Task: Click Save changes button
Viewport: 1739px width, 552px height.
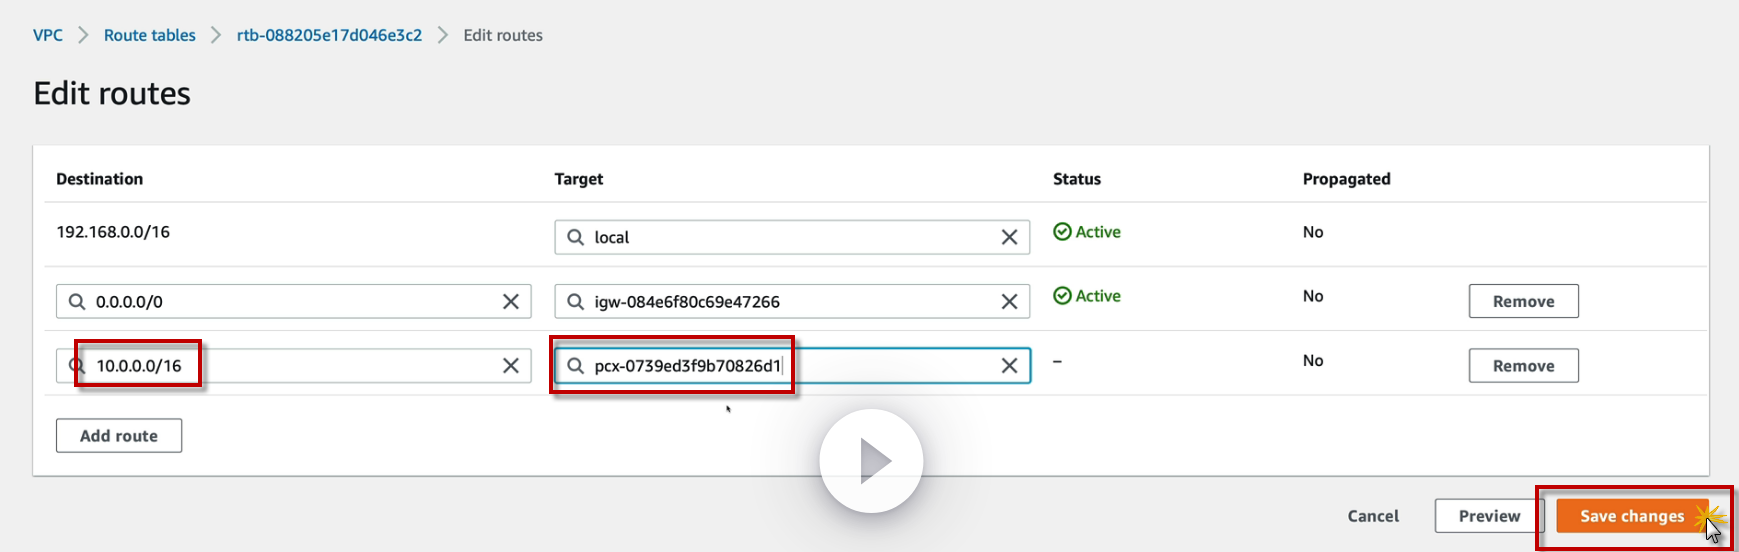Action: coord(1631,516)
